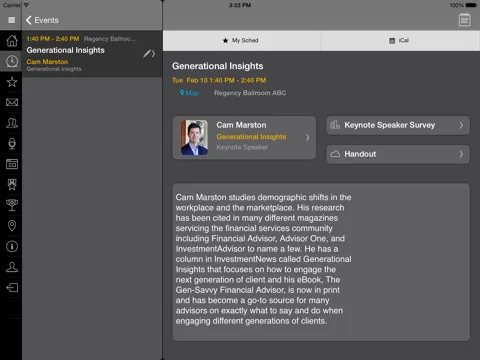Click the Keynote Speaker label
The height and width of the screenshot is (360, 480).
point(242,147)
